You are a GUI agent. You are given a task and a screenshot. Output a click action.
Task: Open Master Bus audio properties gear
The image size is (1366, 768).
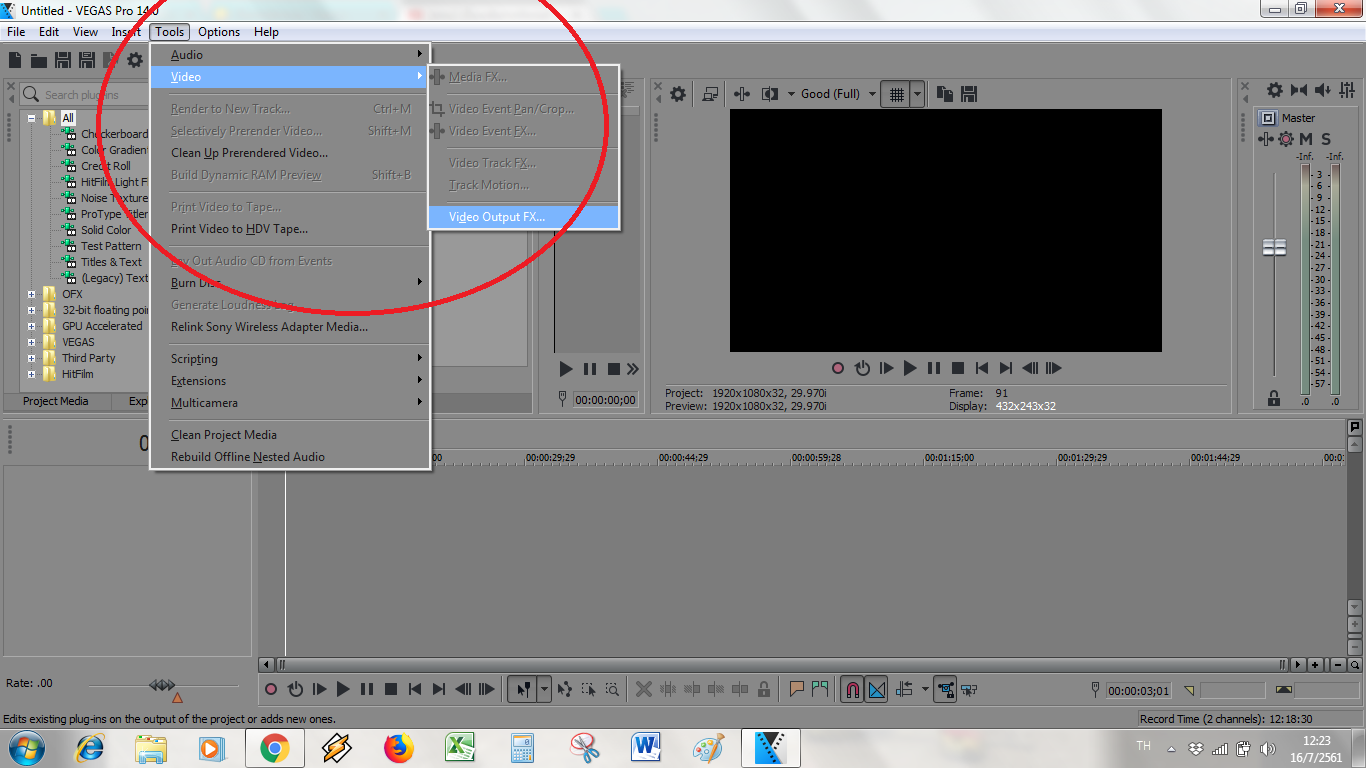(x=1274, y=90)
